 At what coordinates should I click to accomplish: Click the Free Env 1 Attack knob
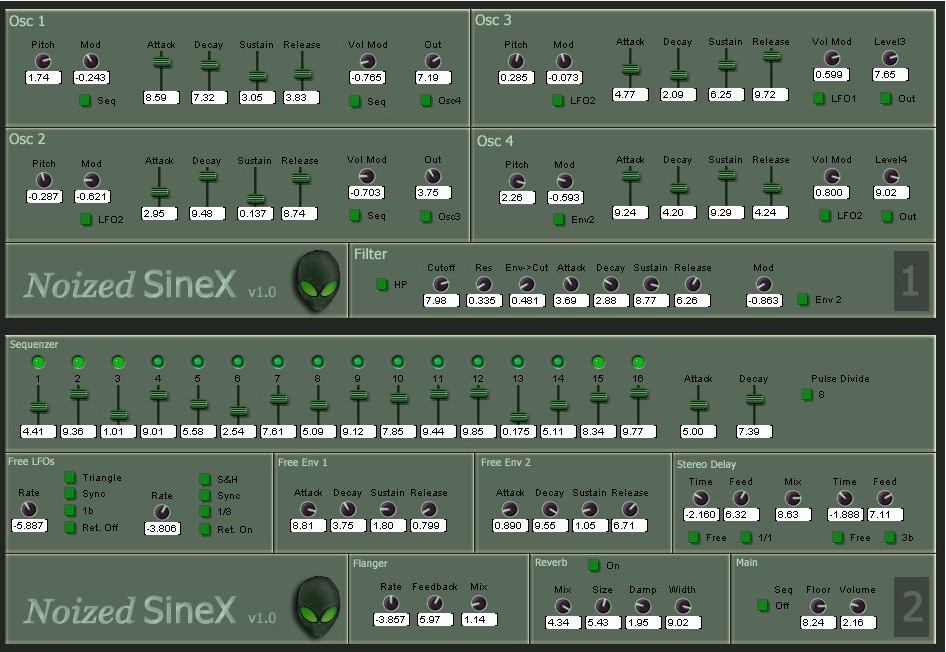(308, 509)
